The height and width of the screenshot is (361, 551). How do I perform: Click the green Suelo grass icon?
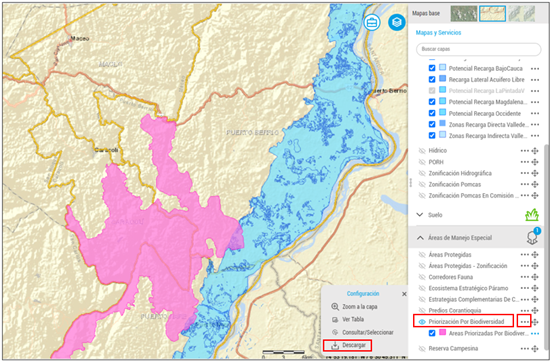click(x=532, y=214)
